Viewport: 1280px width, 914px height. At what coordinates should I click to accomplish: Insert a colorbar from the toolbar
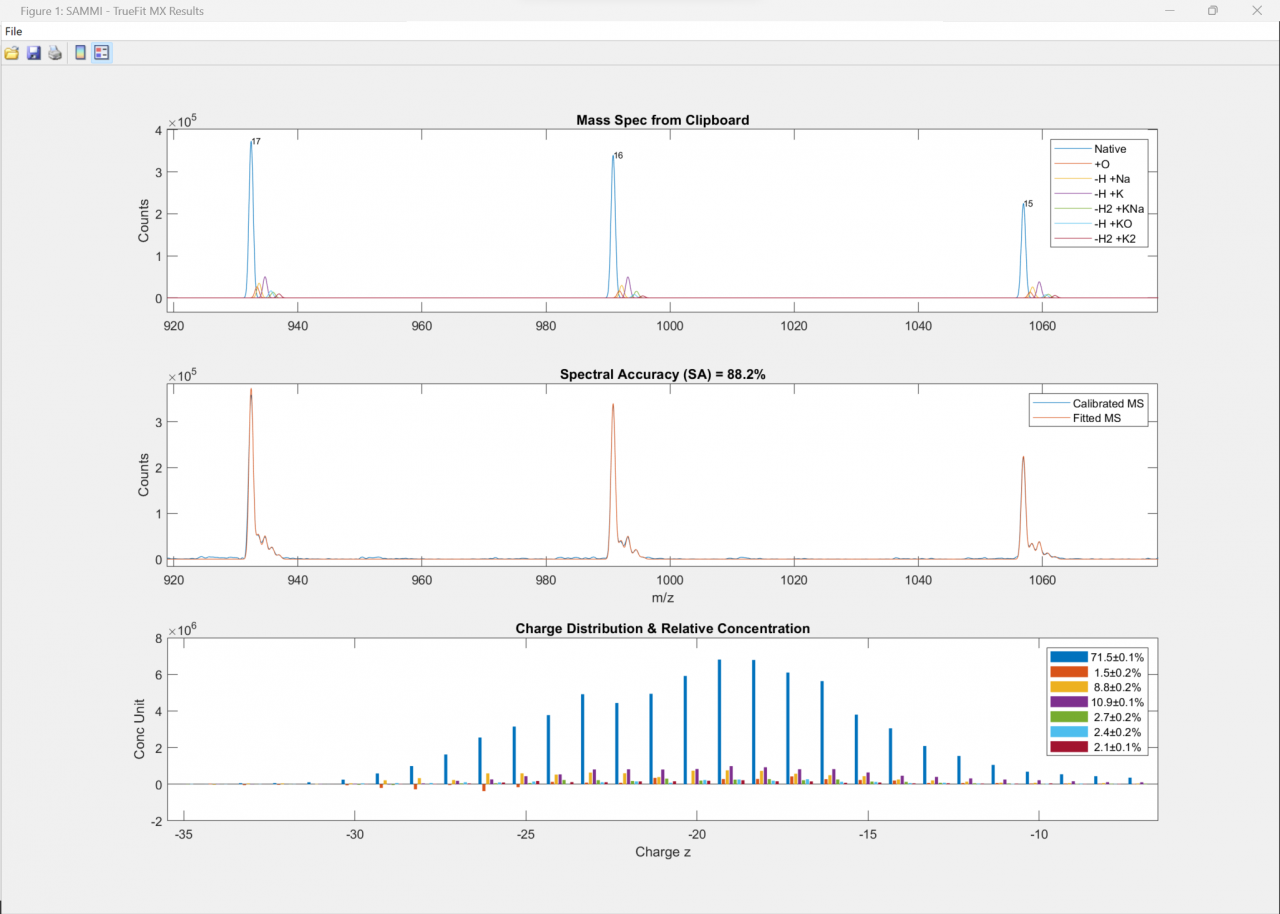click(81, 53)
